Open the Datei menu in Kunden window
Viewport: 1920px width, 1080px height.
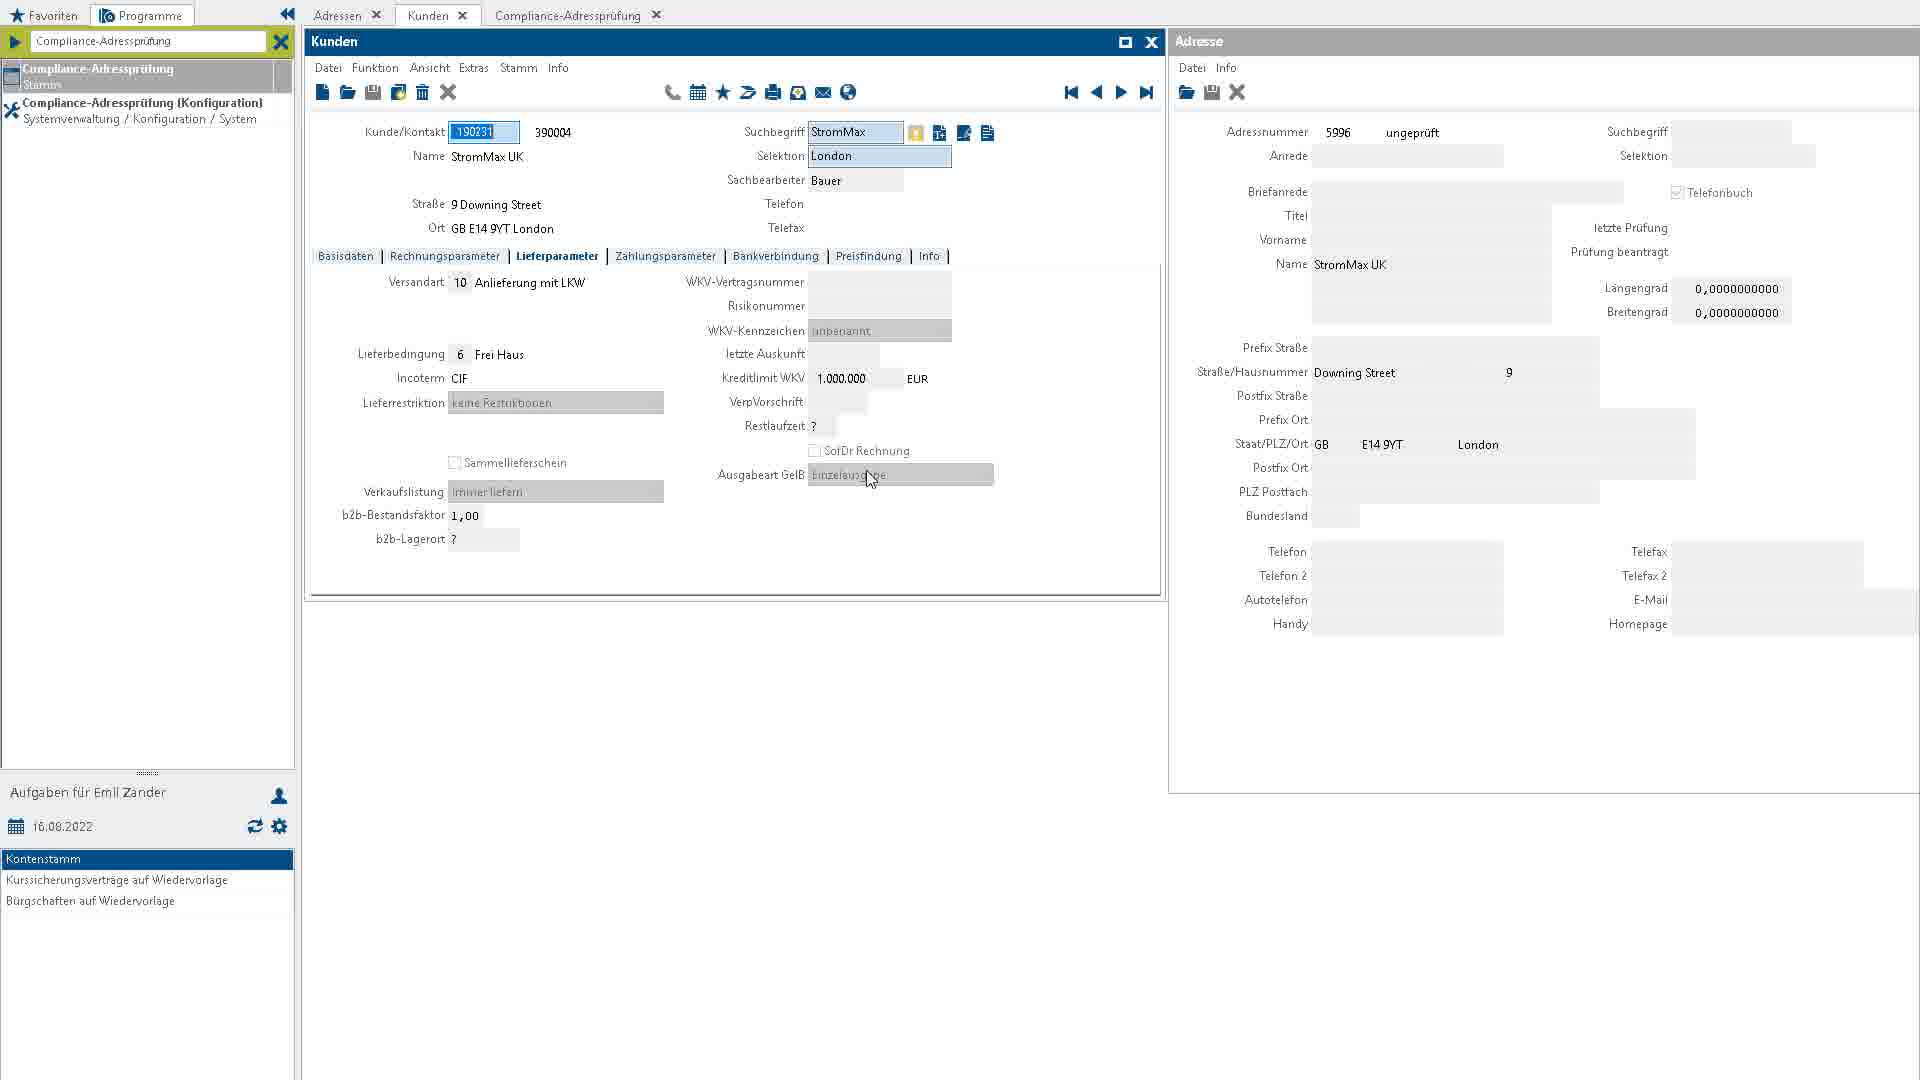coord(328,68)
